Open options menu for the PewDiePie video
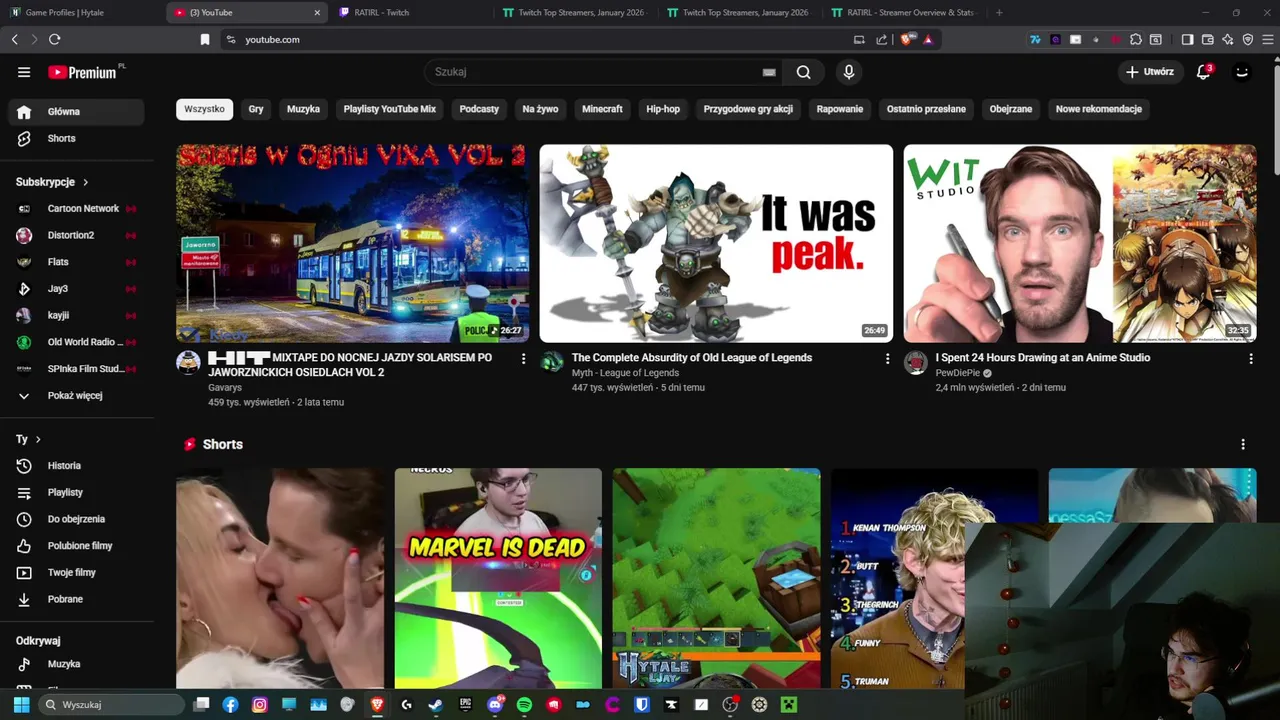This screenshot has width=1280, height=720. point(1250,359)
